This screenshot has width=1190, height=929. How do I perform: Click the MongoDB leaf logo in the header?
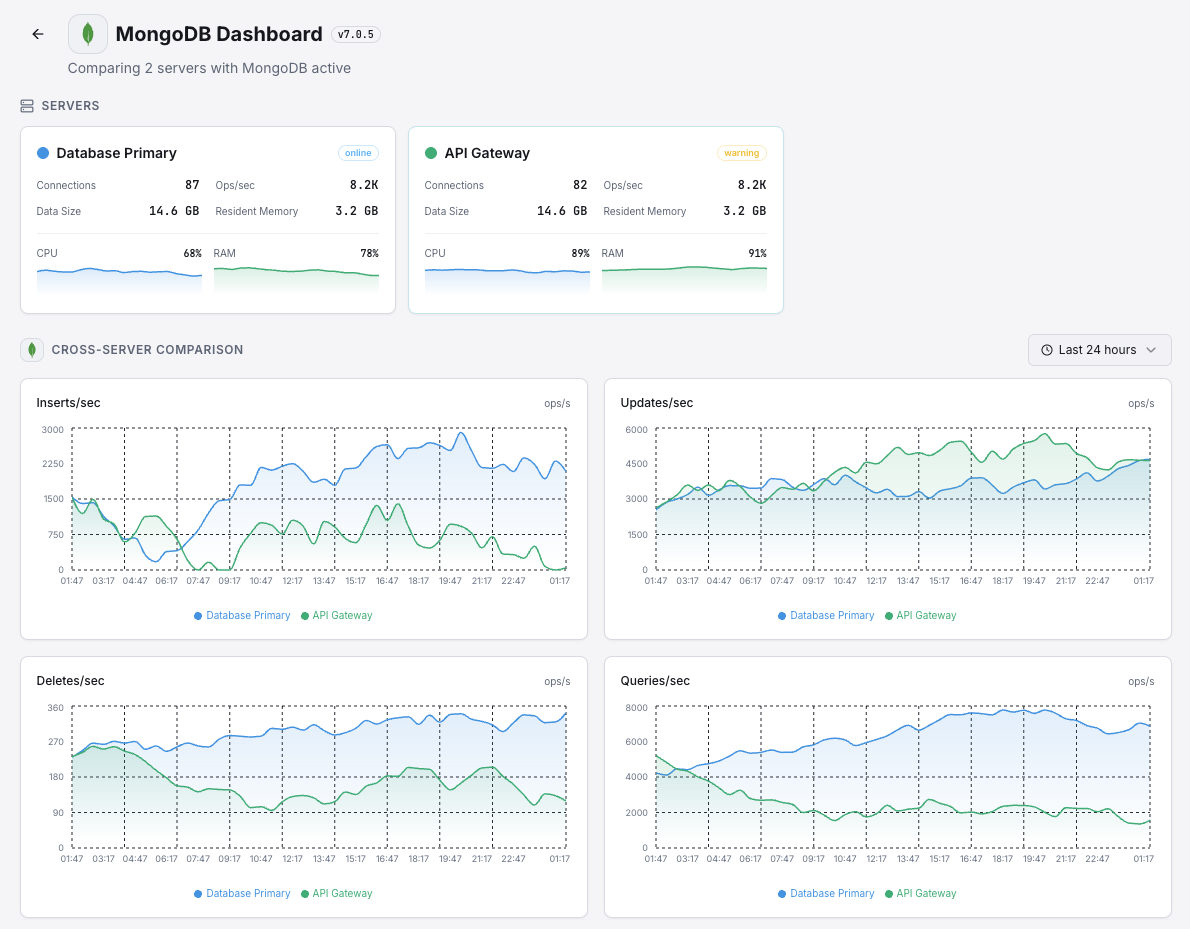[89, 33]
